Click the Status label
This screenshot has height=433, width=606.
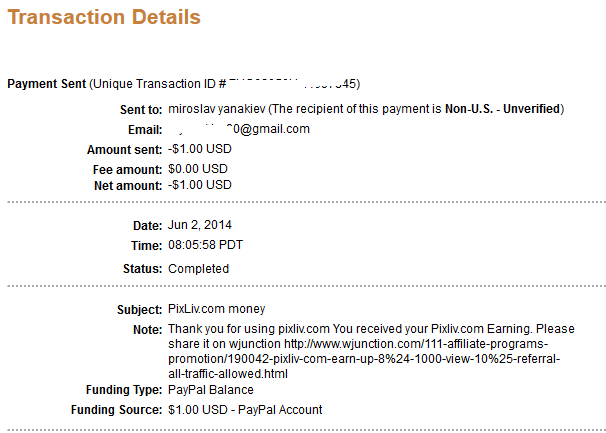tap(143, 268)
